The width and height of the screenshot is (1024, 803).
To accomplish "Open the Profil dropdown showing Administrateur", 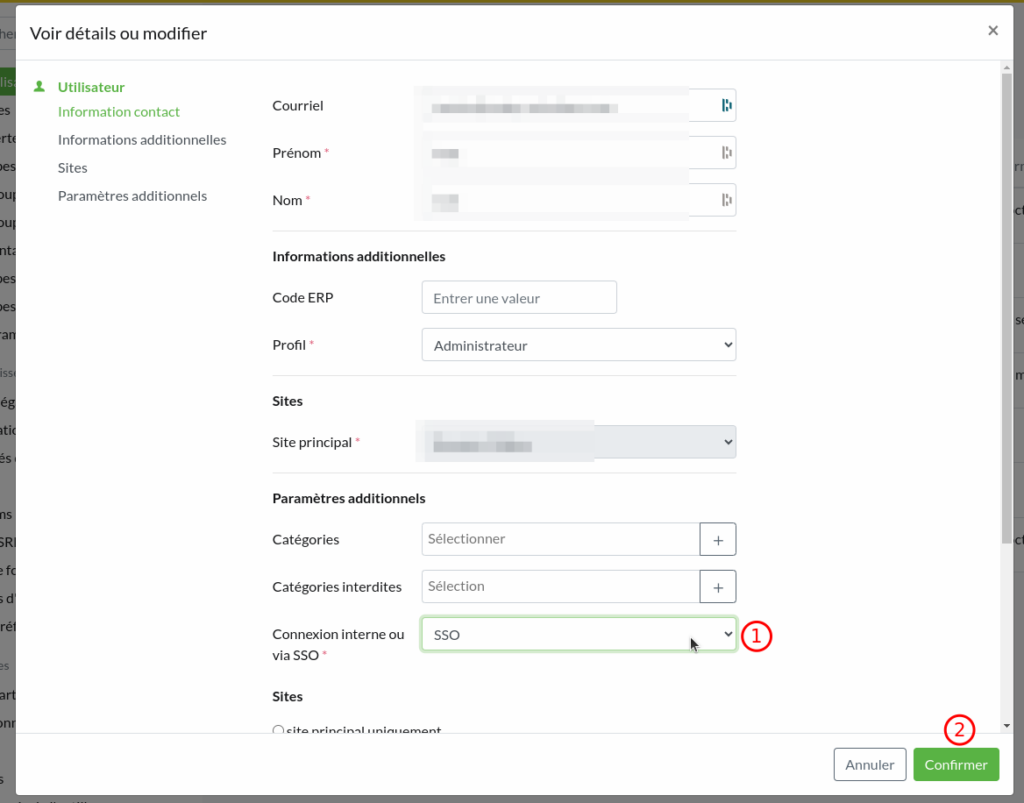I will pyautogui.click(x=579, y=345).
